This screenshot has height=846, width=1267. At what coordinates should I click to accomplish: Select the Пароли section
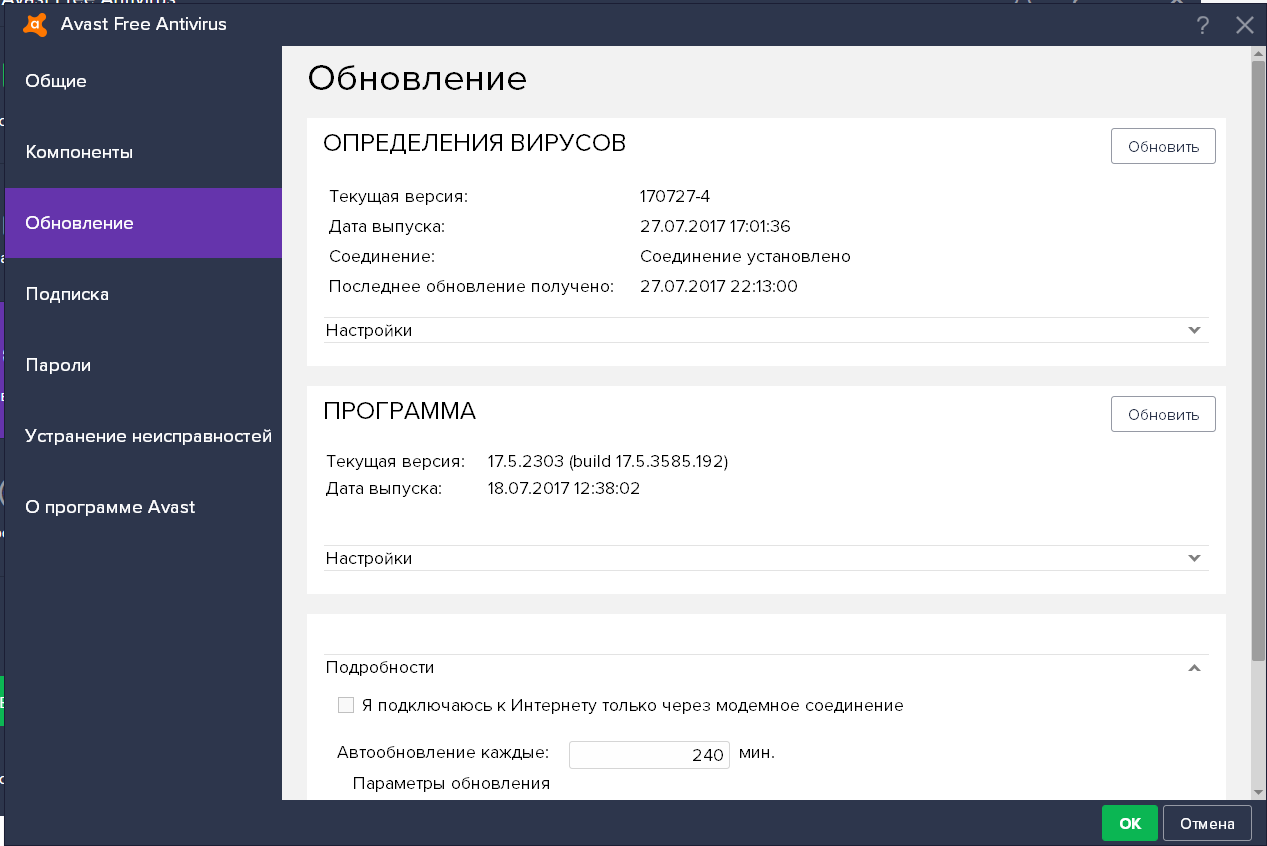pos(56,365)
